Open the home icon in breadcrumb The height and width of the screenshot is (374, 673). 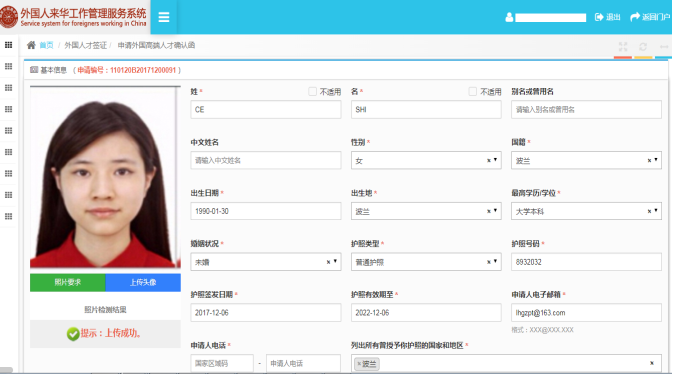(x=31, y=45)
